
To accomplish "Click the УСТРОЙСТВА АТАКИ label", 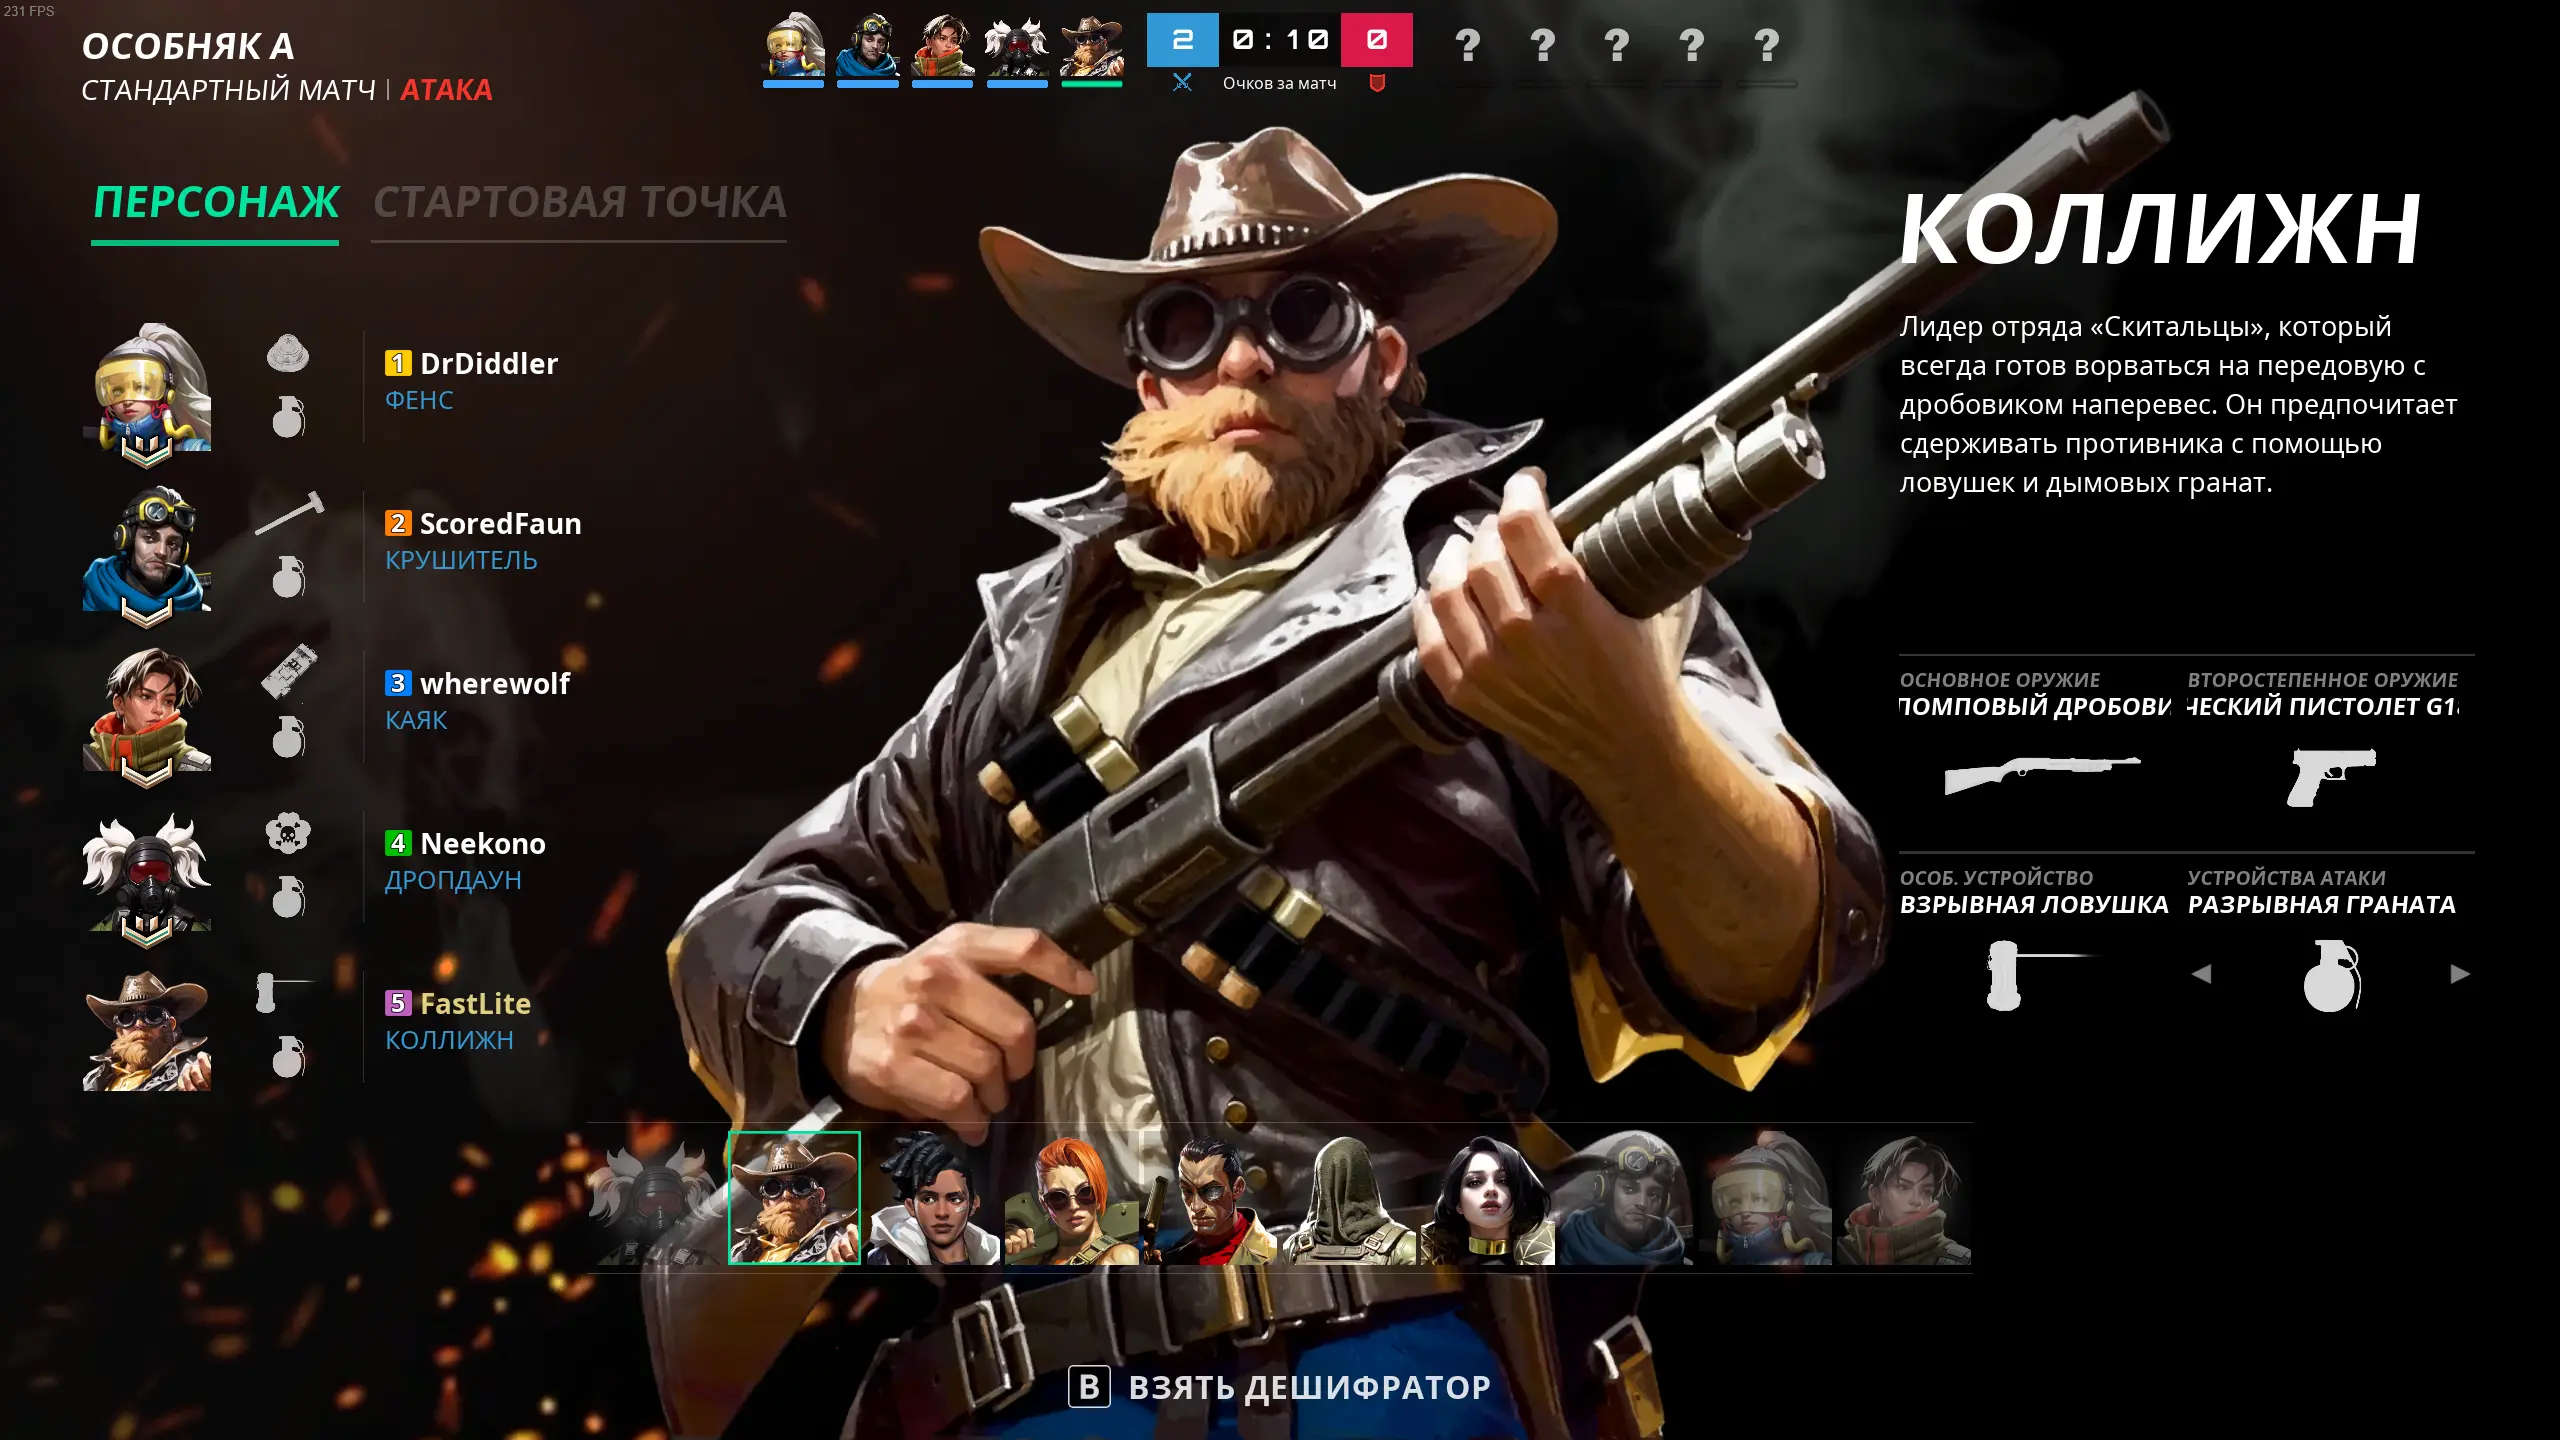I will 2286,878.
